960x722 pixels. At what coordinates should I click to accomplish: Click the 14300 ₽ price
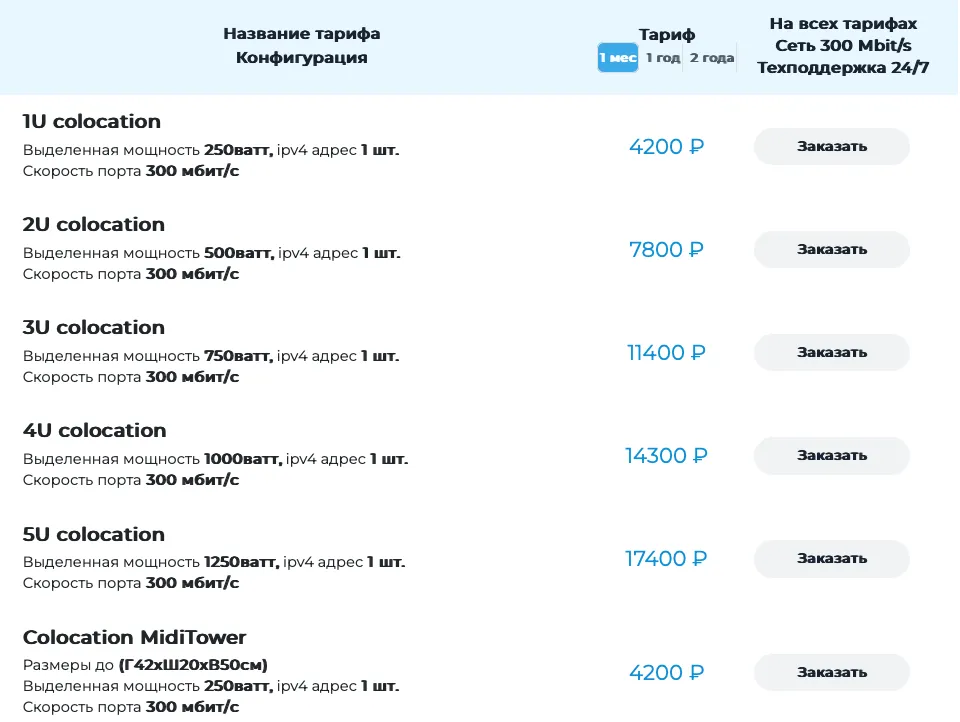click(666, 456)
